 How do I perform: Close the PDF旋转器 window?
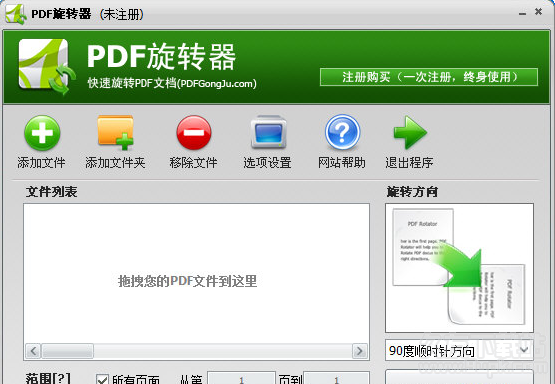538,12
